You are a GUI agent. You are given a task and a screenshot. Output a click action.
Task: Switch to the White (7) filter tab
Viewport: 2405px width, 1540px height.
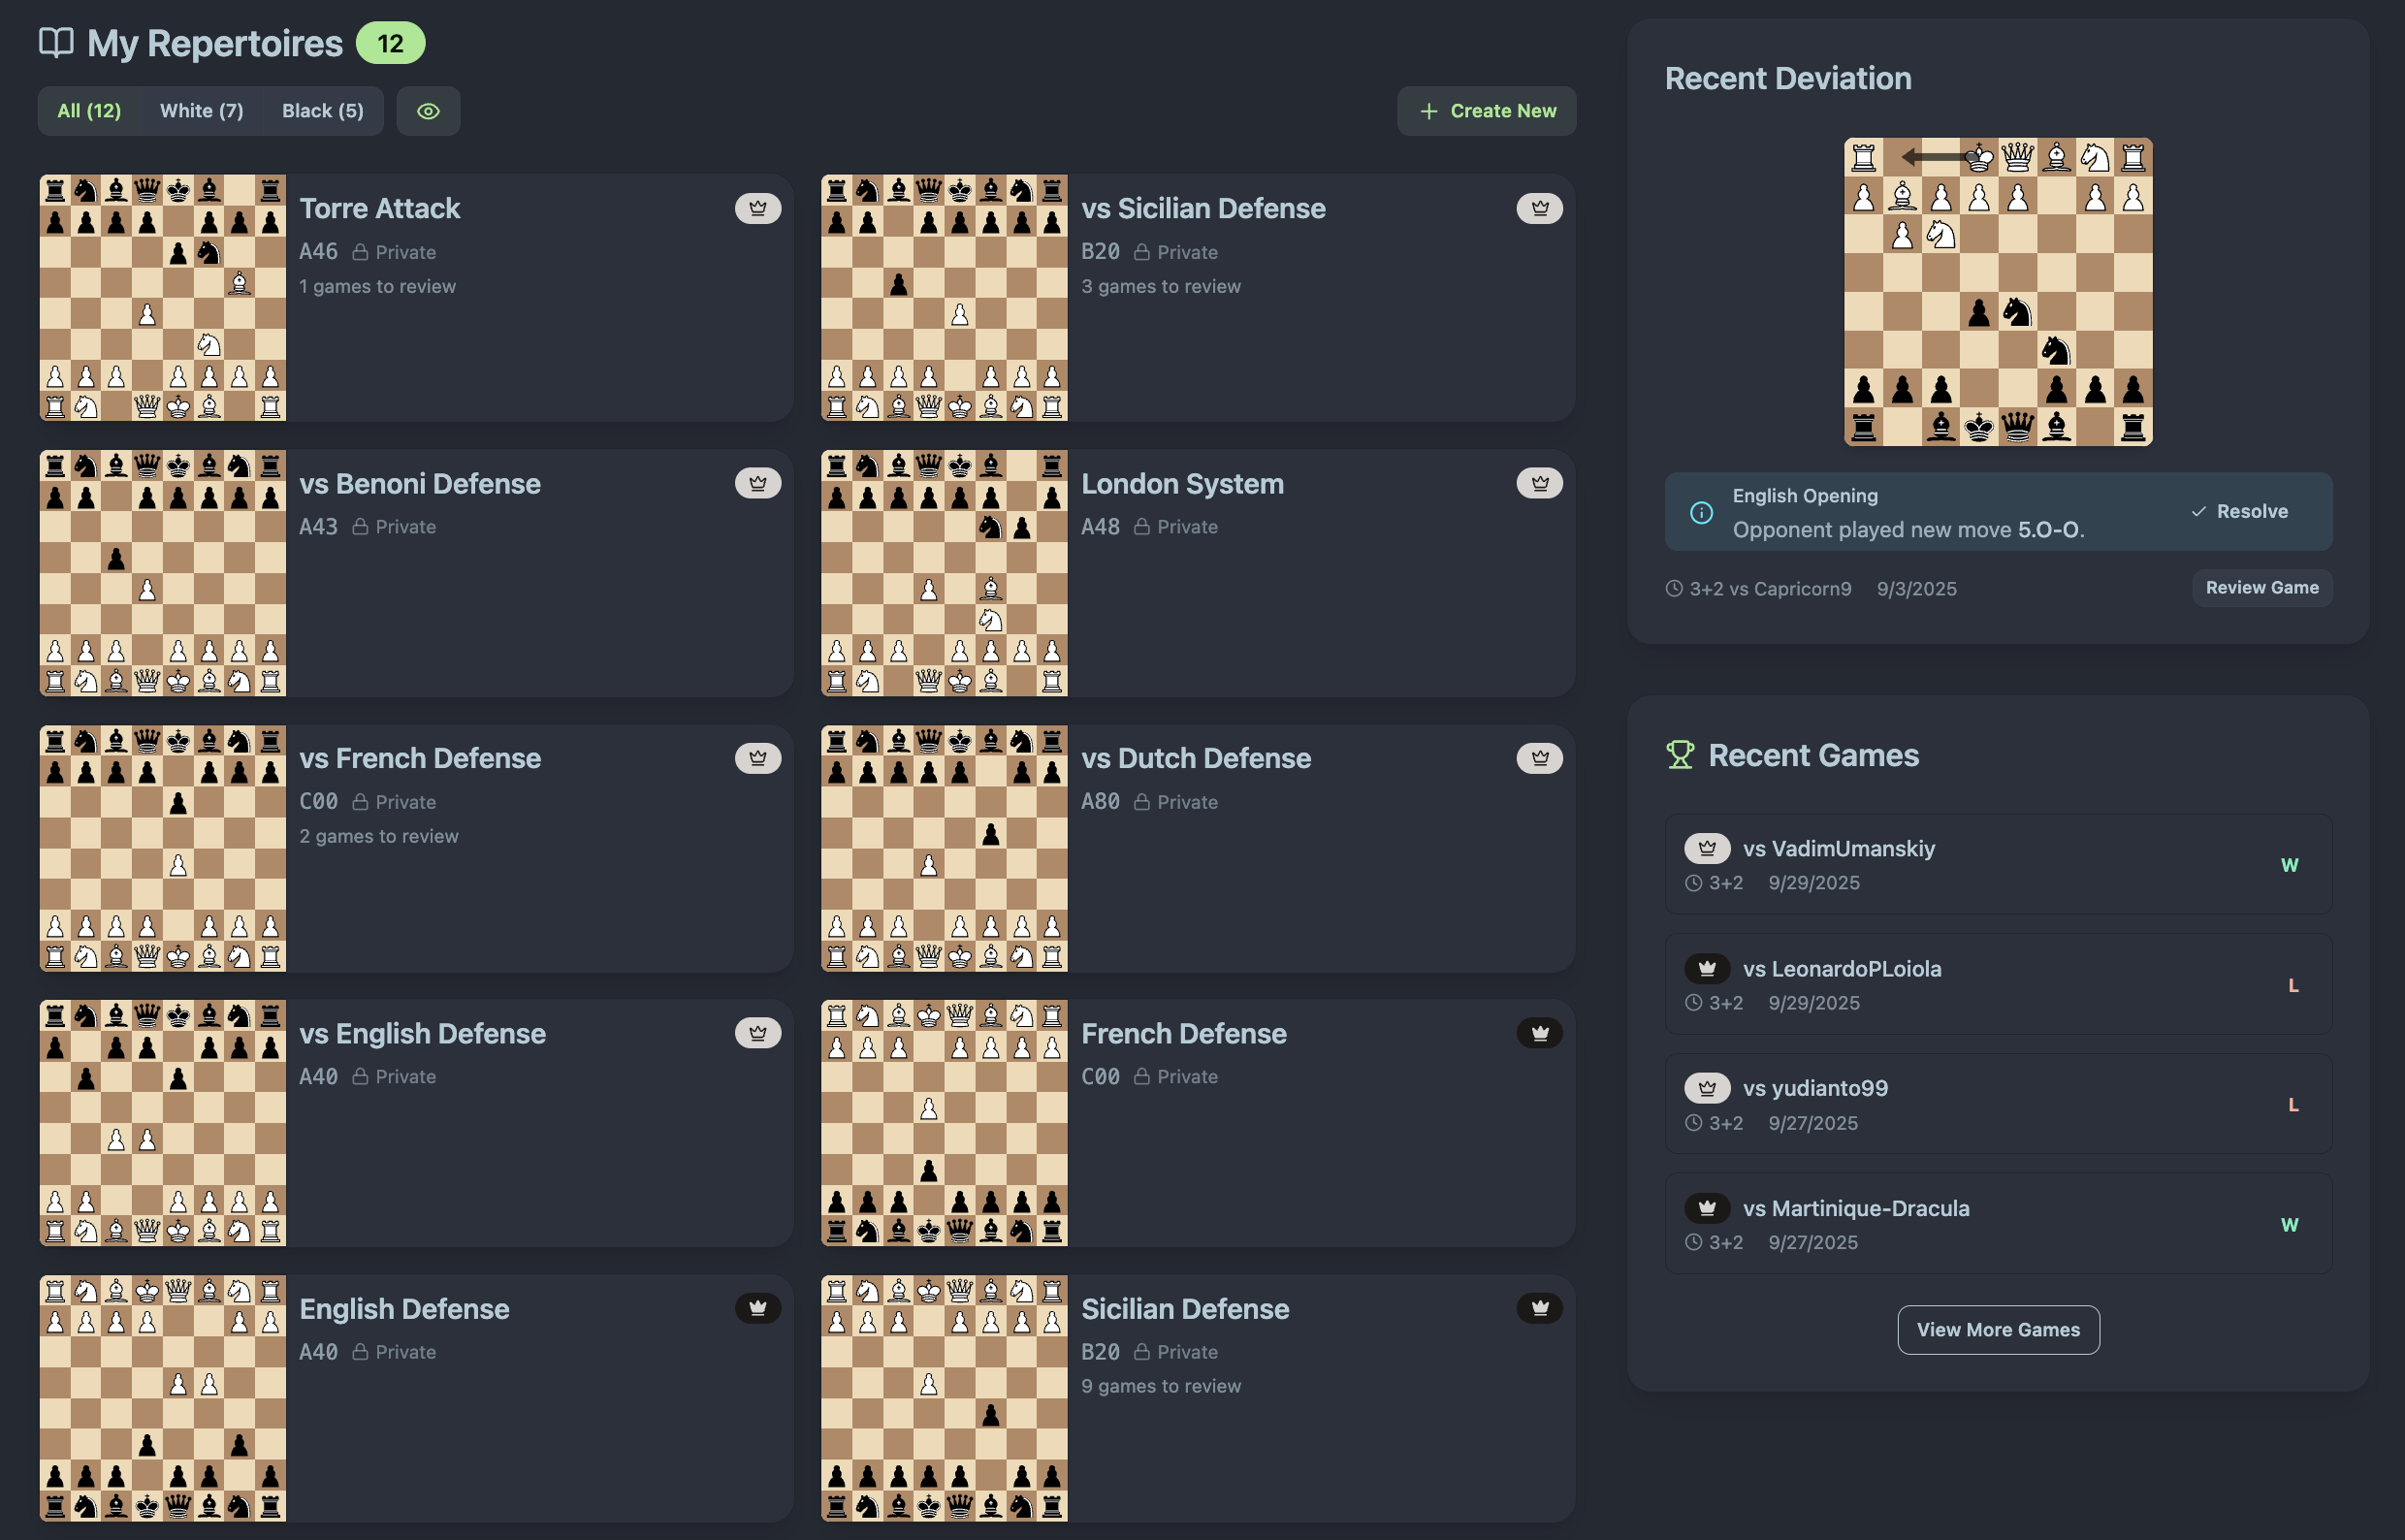(x=201, y=111)
